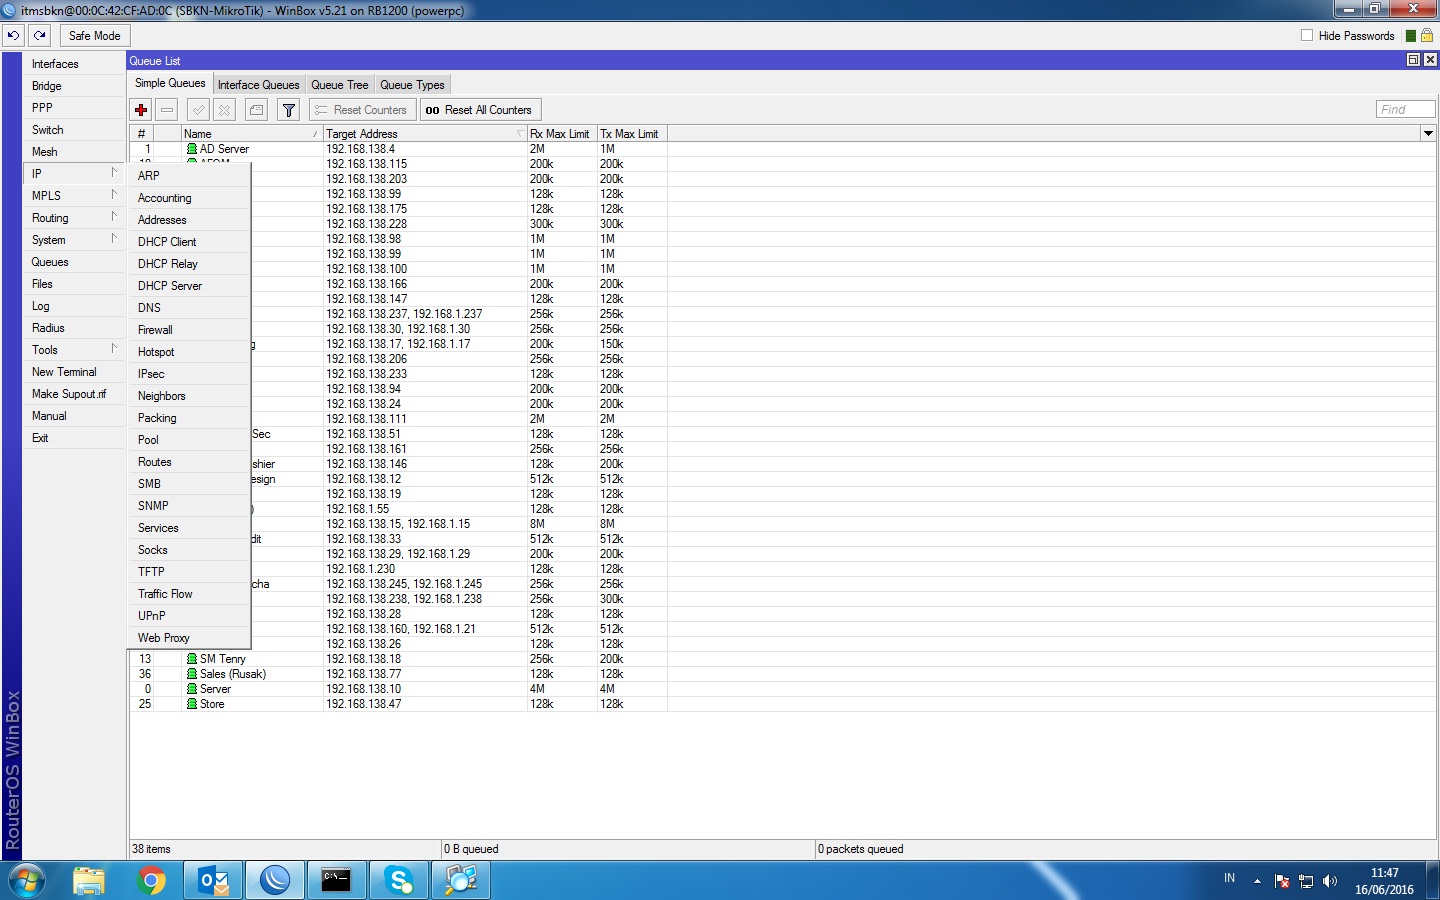
Task: Click the clock showing 11:47
Action: coord(1384,873)
